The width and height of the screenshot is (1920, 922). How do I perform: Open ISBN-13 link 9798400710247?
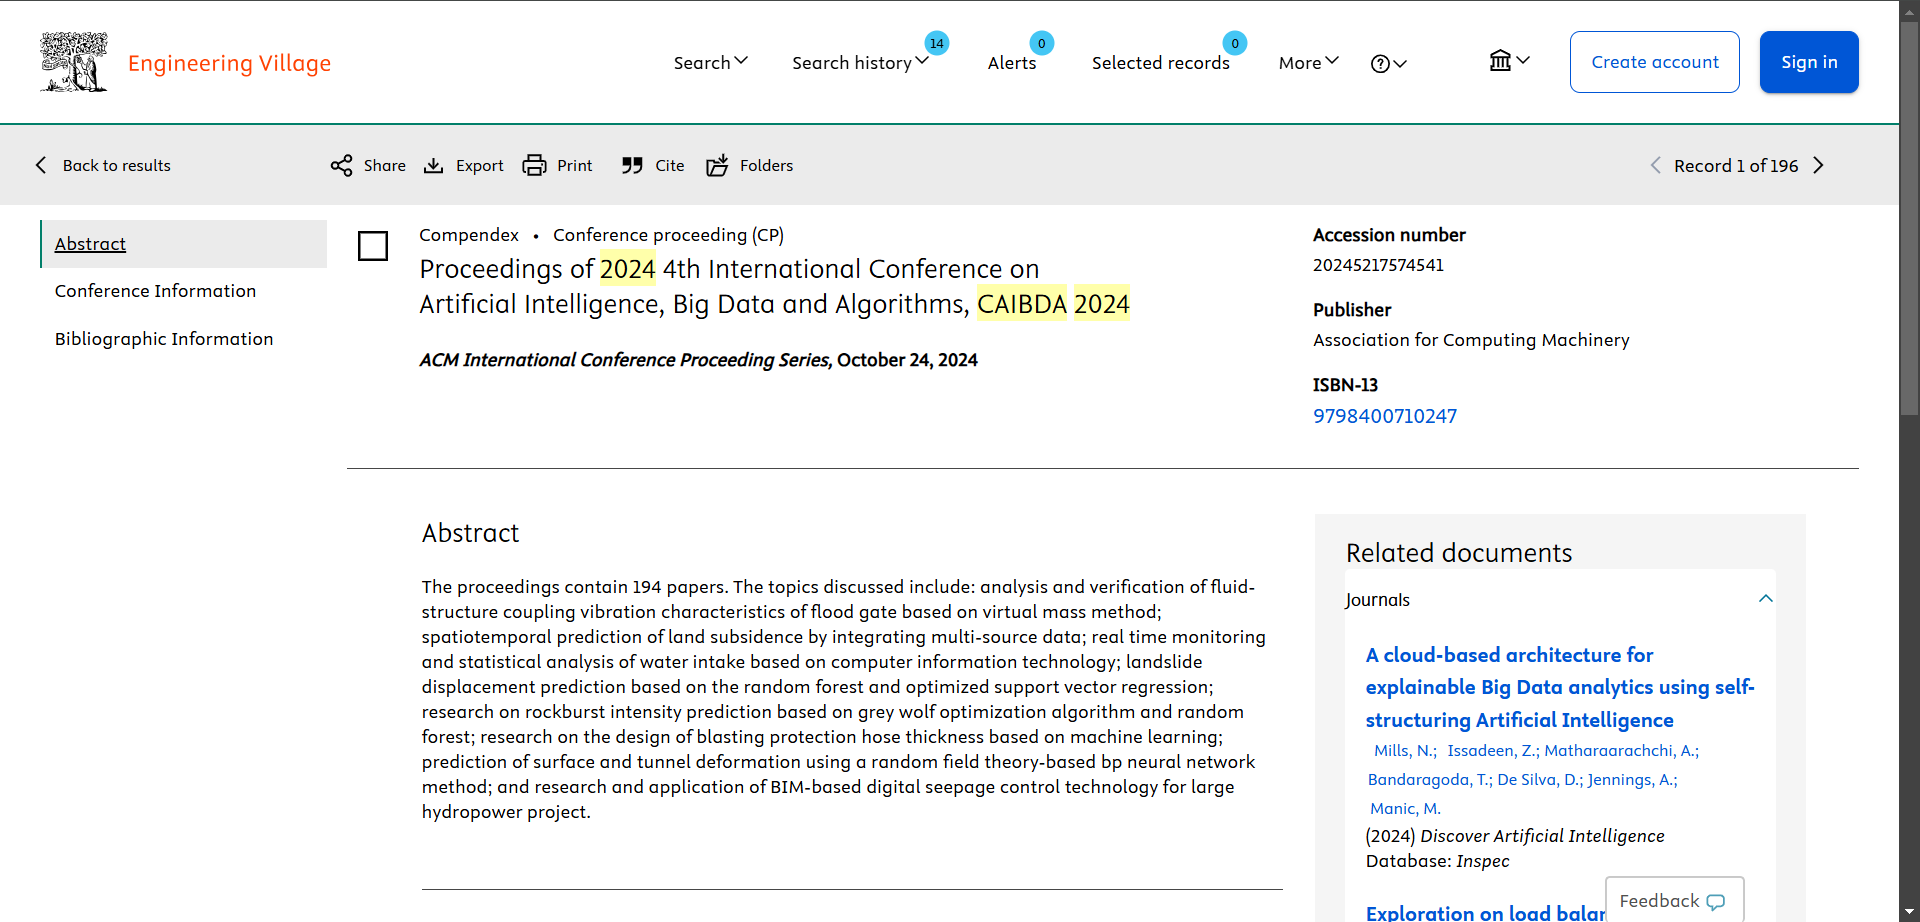pos(1384,416)
